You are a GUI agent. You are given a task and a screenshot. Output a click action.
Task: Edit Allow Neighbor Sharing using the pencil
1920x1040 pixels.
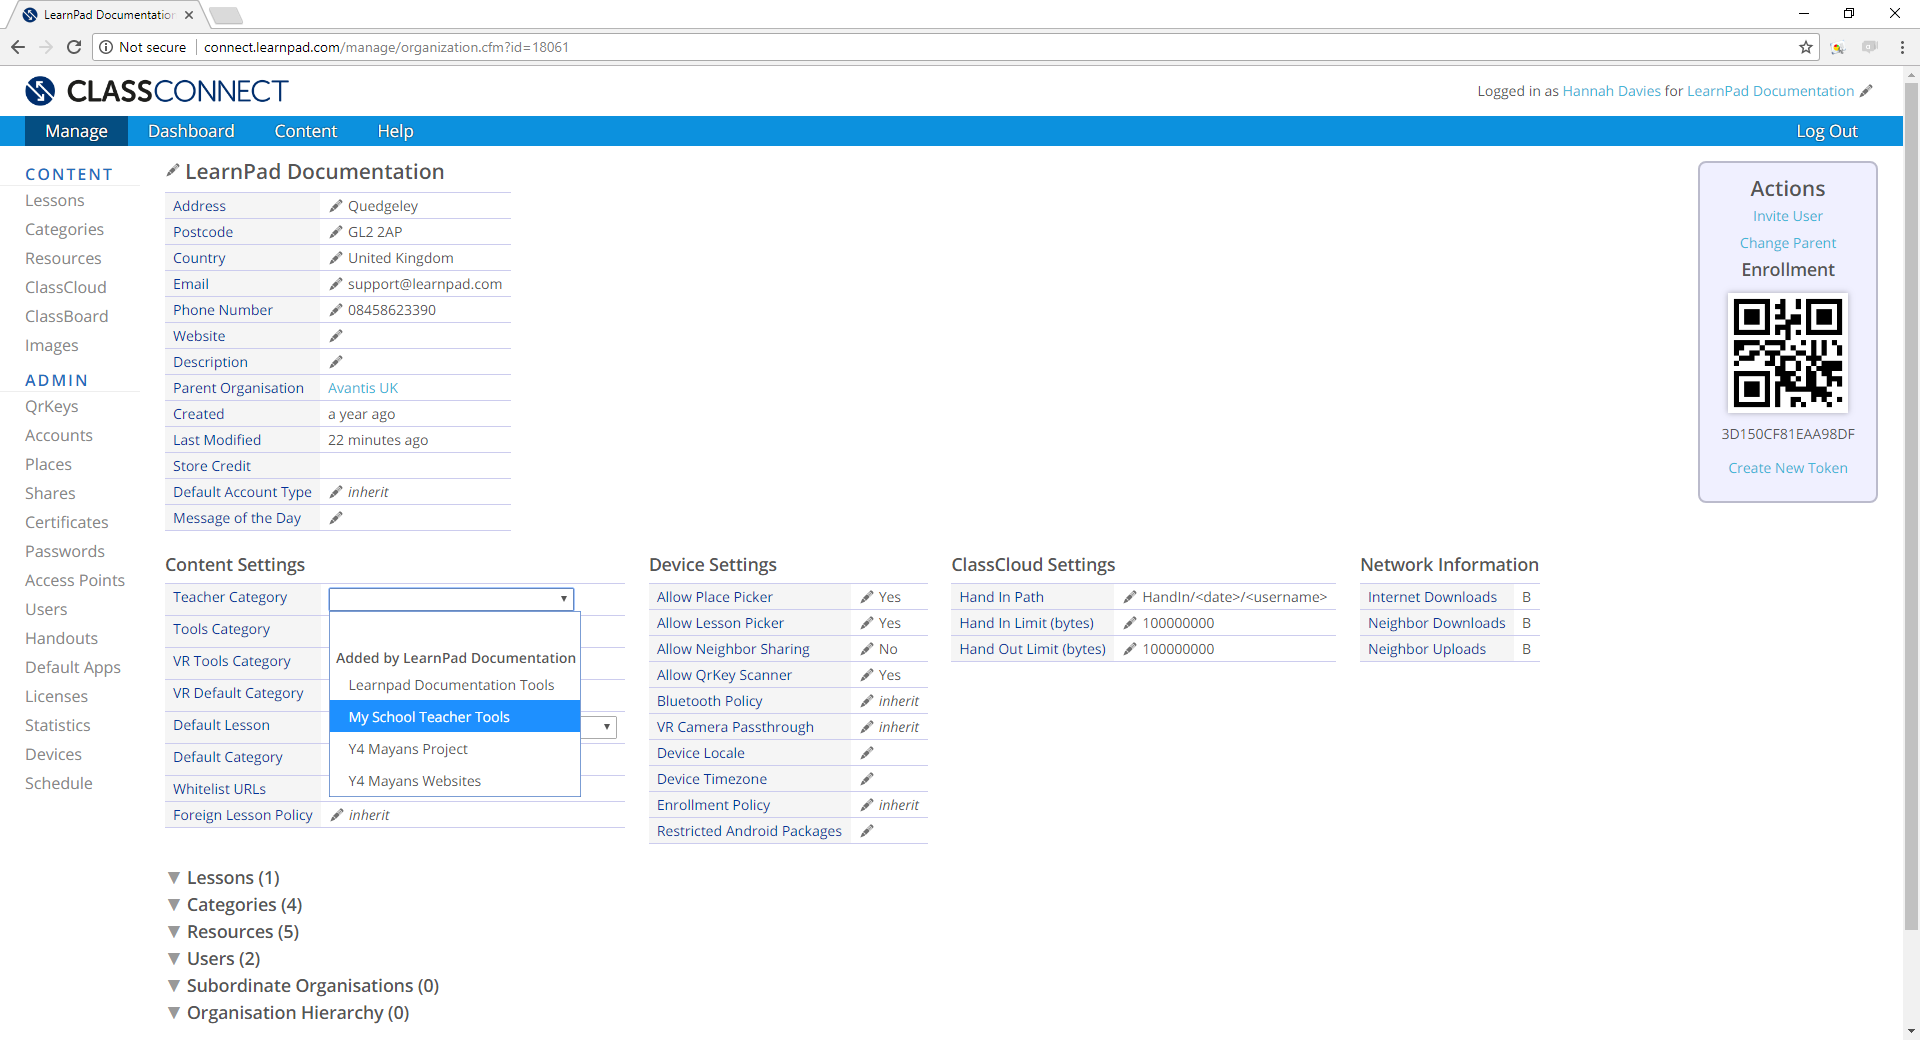tap(867, 649)
